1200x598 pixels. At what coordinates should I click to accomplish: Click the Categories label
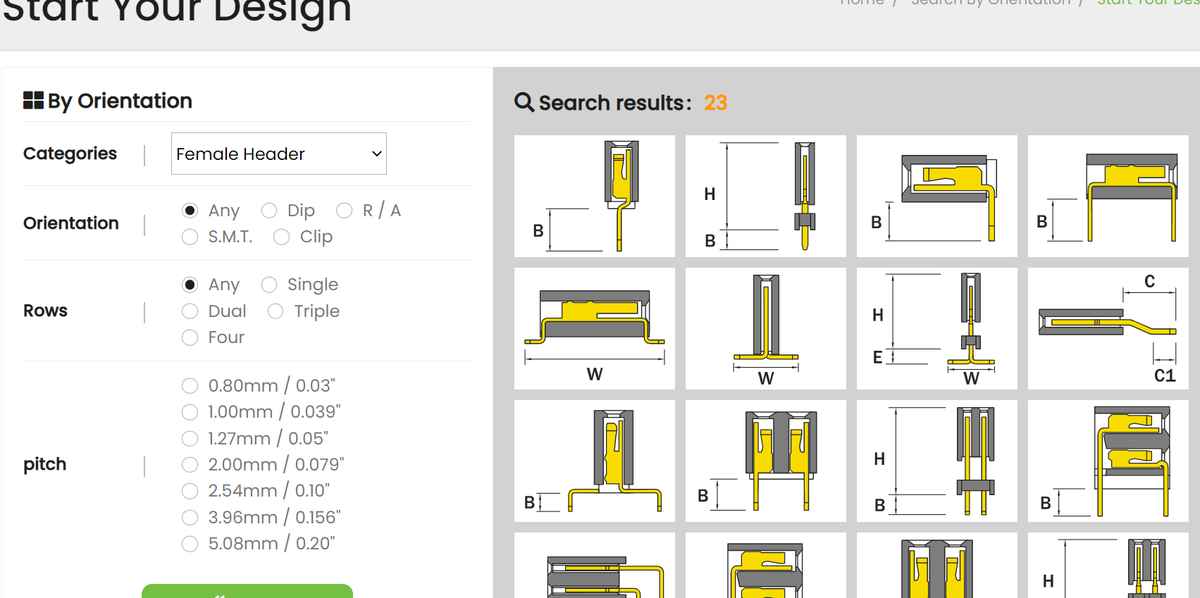coord(70,153)
